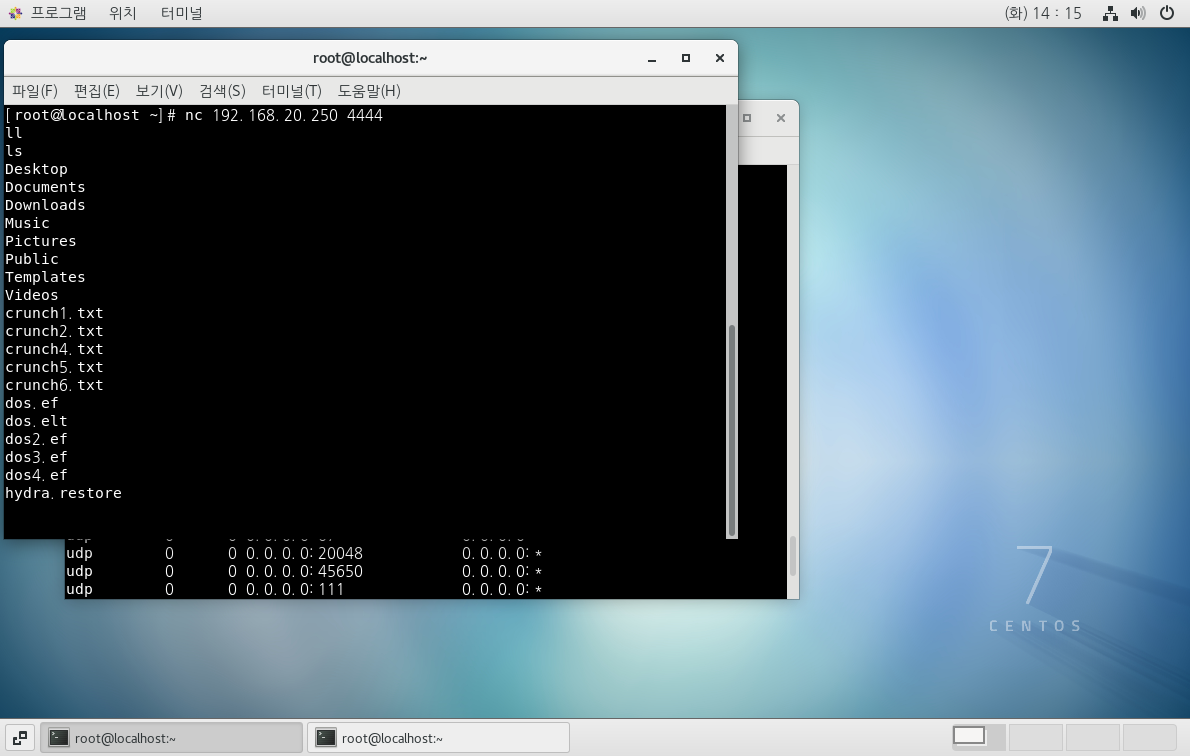Click the 'dos.elt' file name
The width and height of the screenshot is (1190, 756).
pos(36,421)
